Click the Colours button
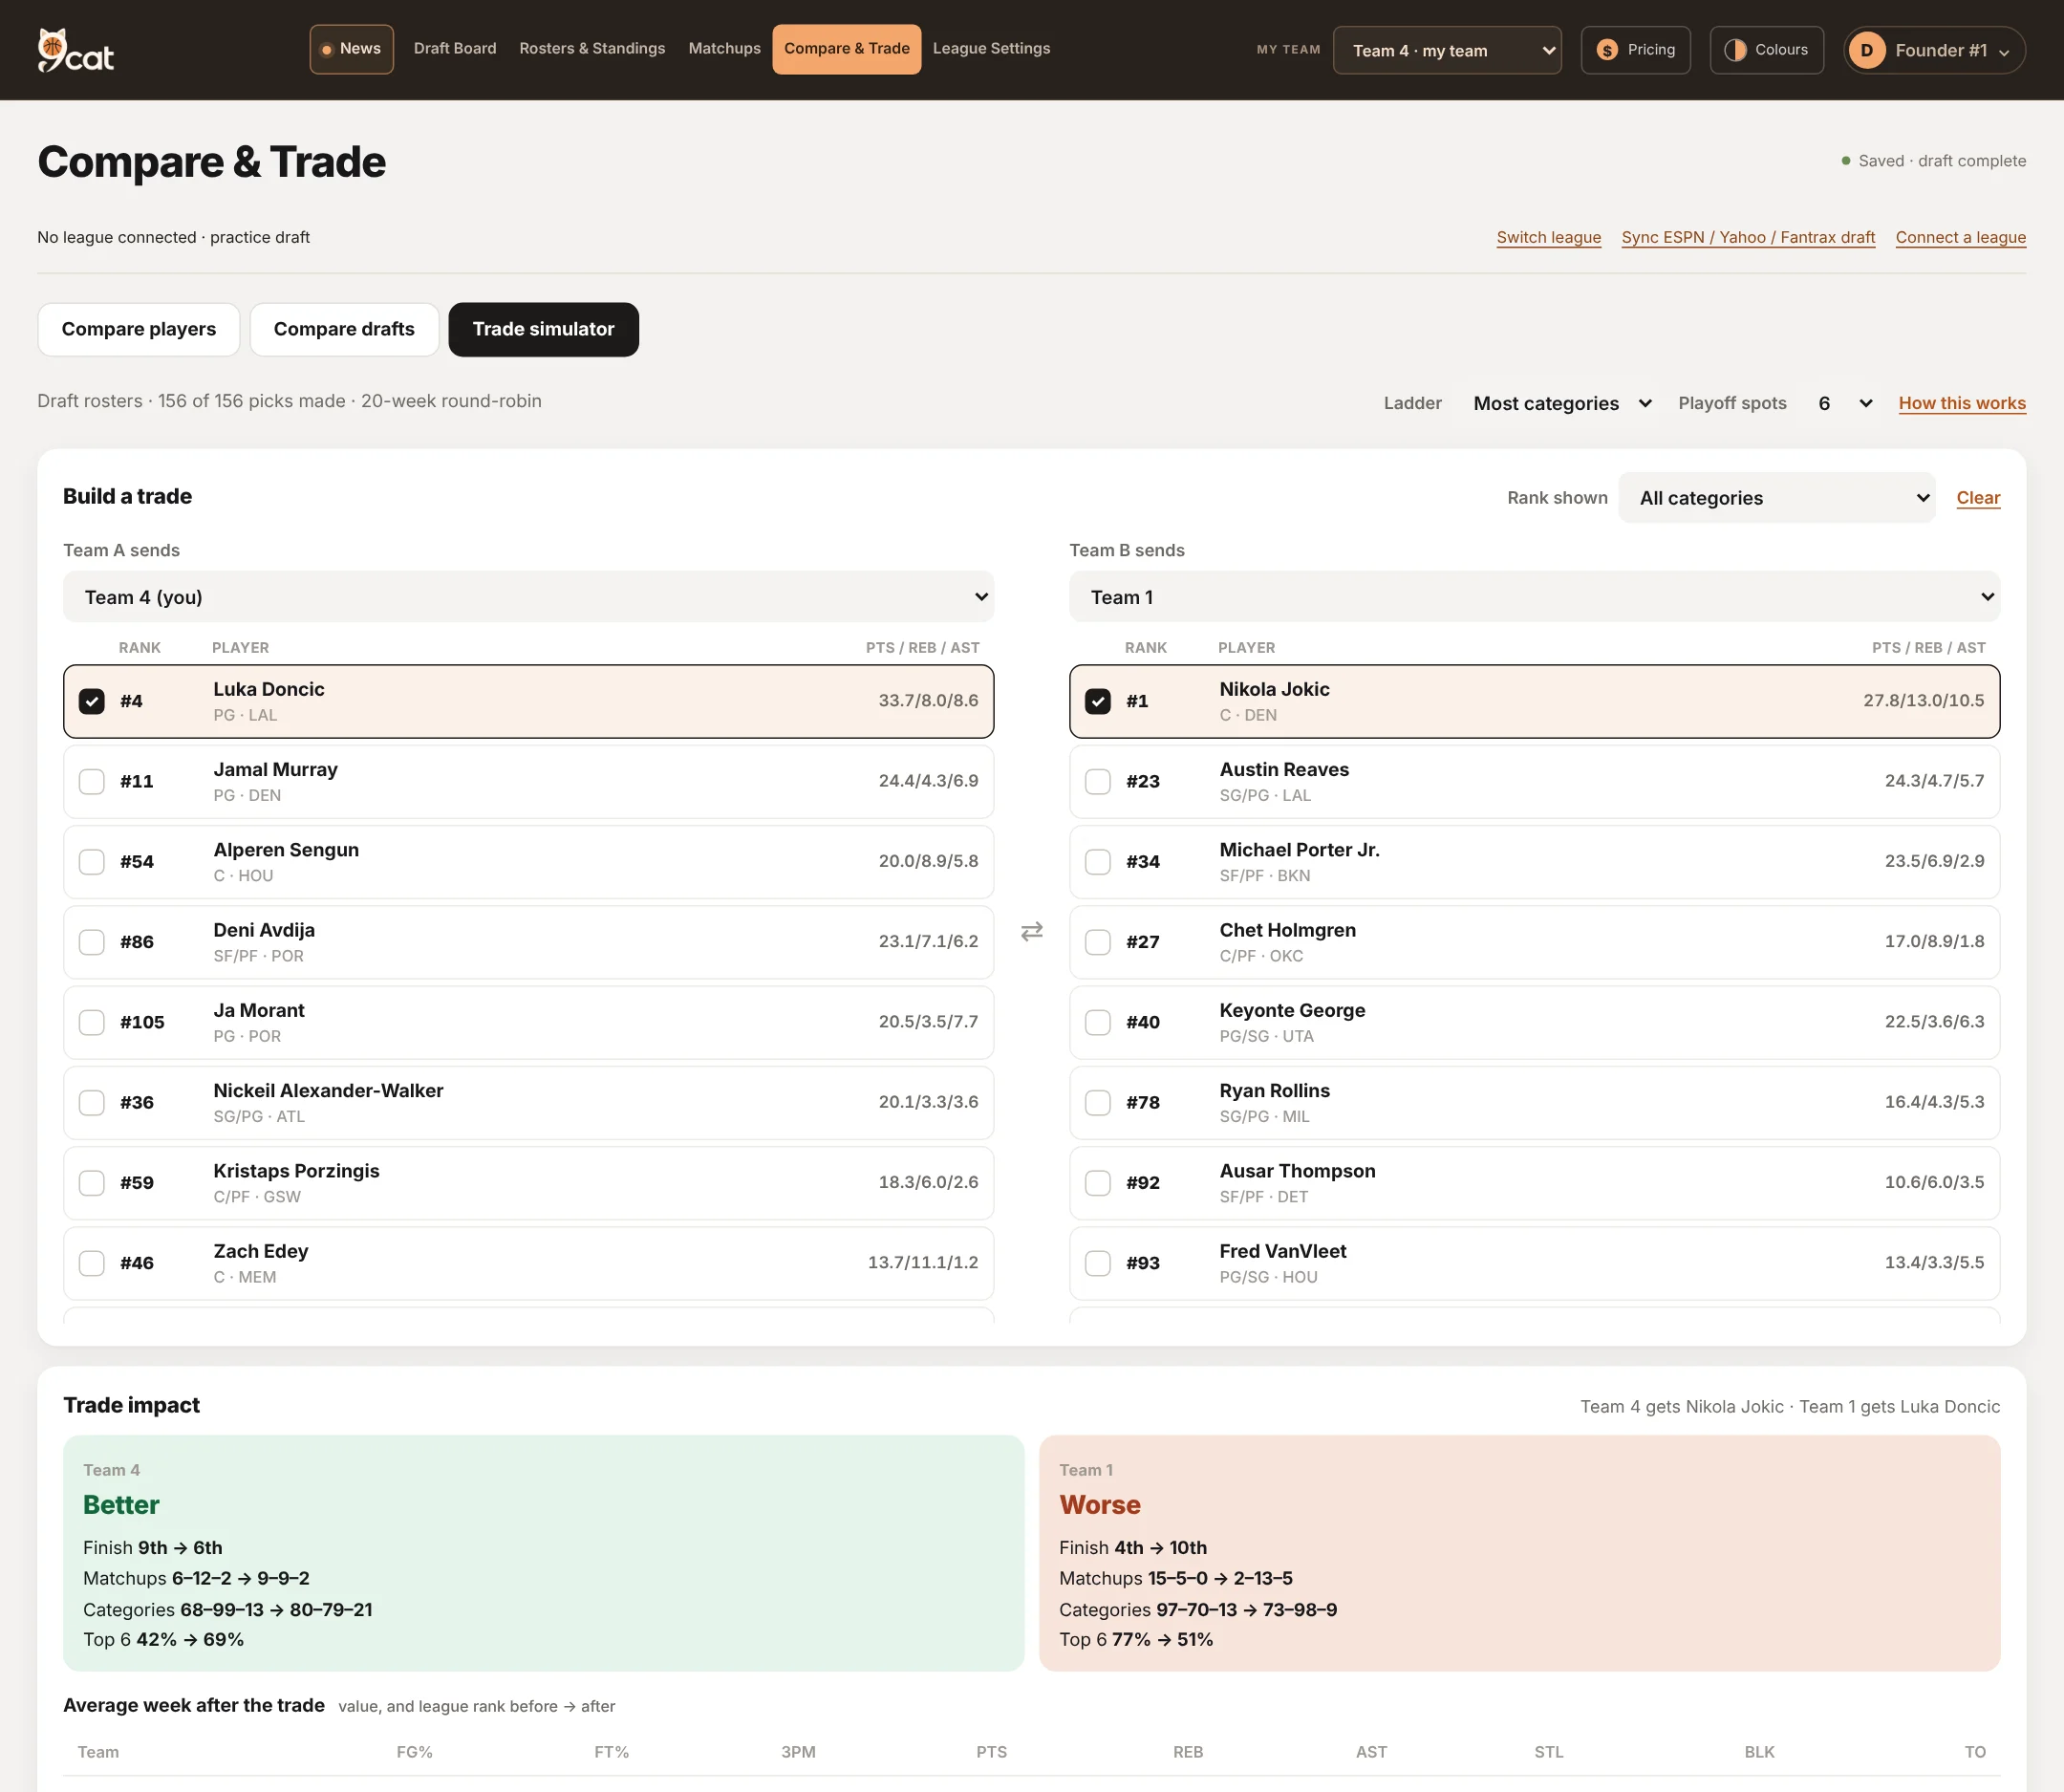 pyautogui.click(x=1766, y=50)
